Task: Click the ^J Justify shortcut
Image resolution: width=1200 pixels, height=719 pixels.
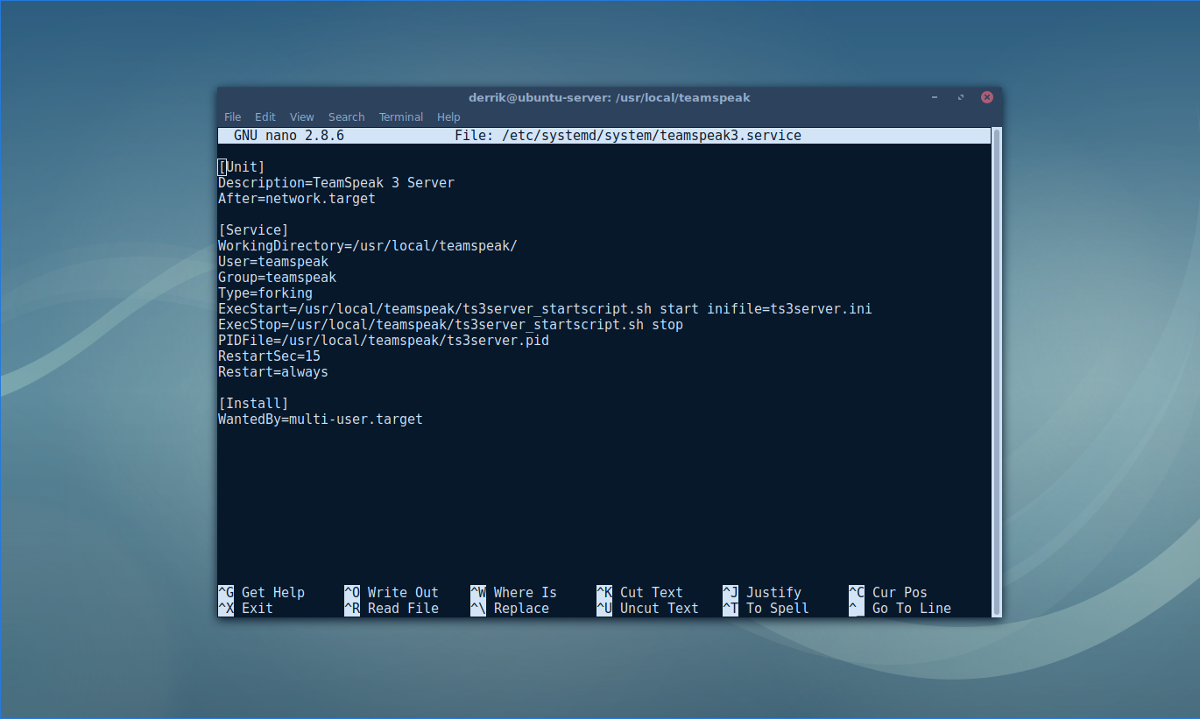Action: point(761,592)
